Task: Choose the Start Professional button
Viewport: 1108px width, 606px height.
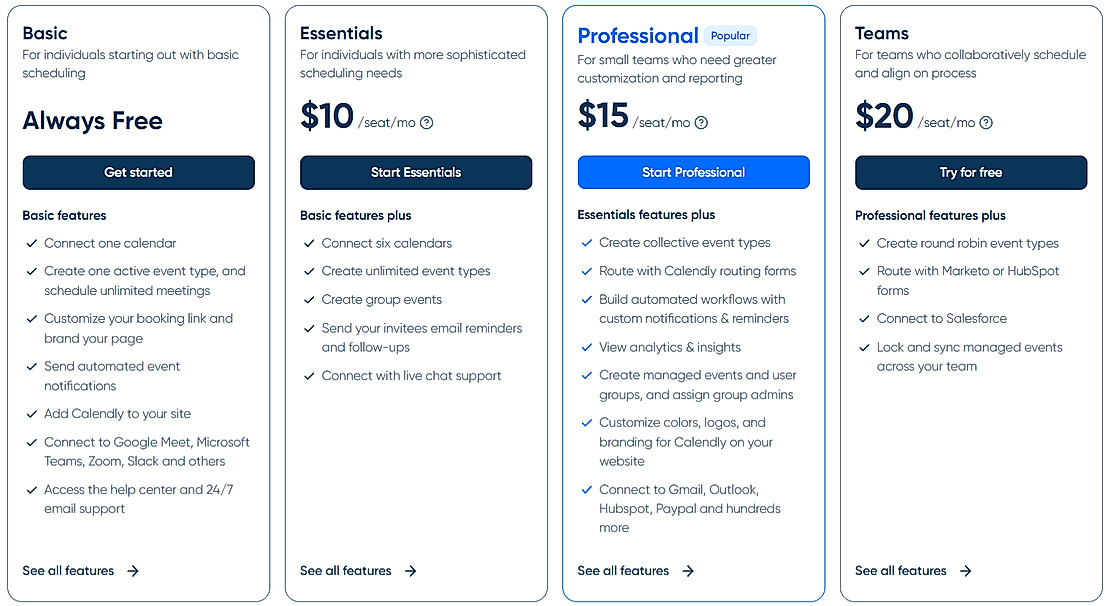Action: pyautogui.click(x=693, y=172)
